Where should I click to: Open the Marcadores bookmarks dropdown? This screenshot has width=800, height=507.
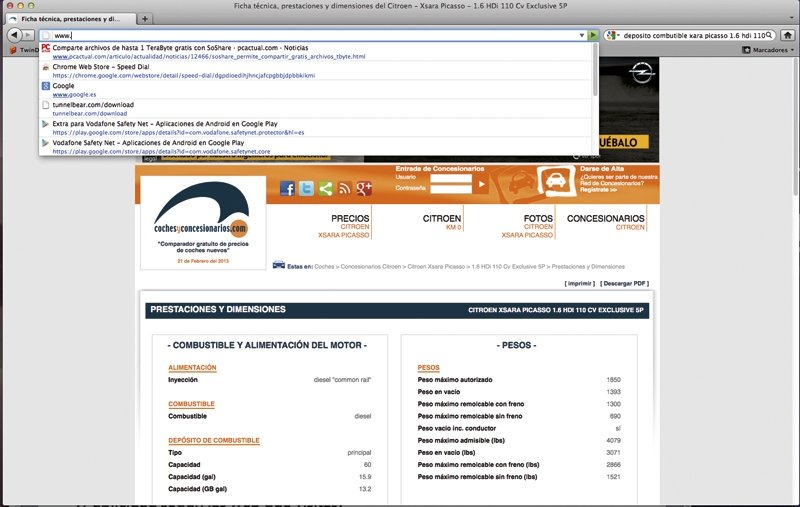pyautogui.click(x=768, y=50)
